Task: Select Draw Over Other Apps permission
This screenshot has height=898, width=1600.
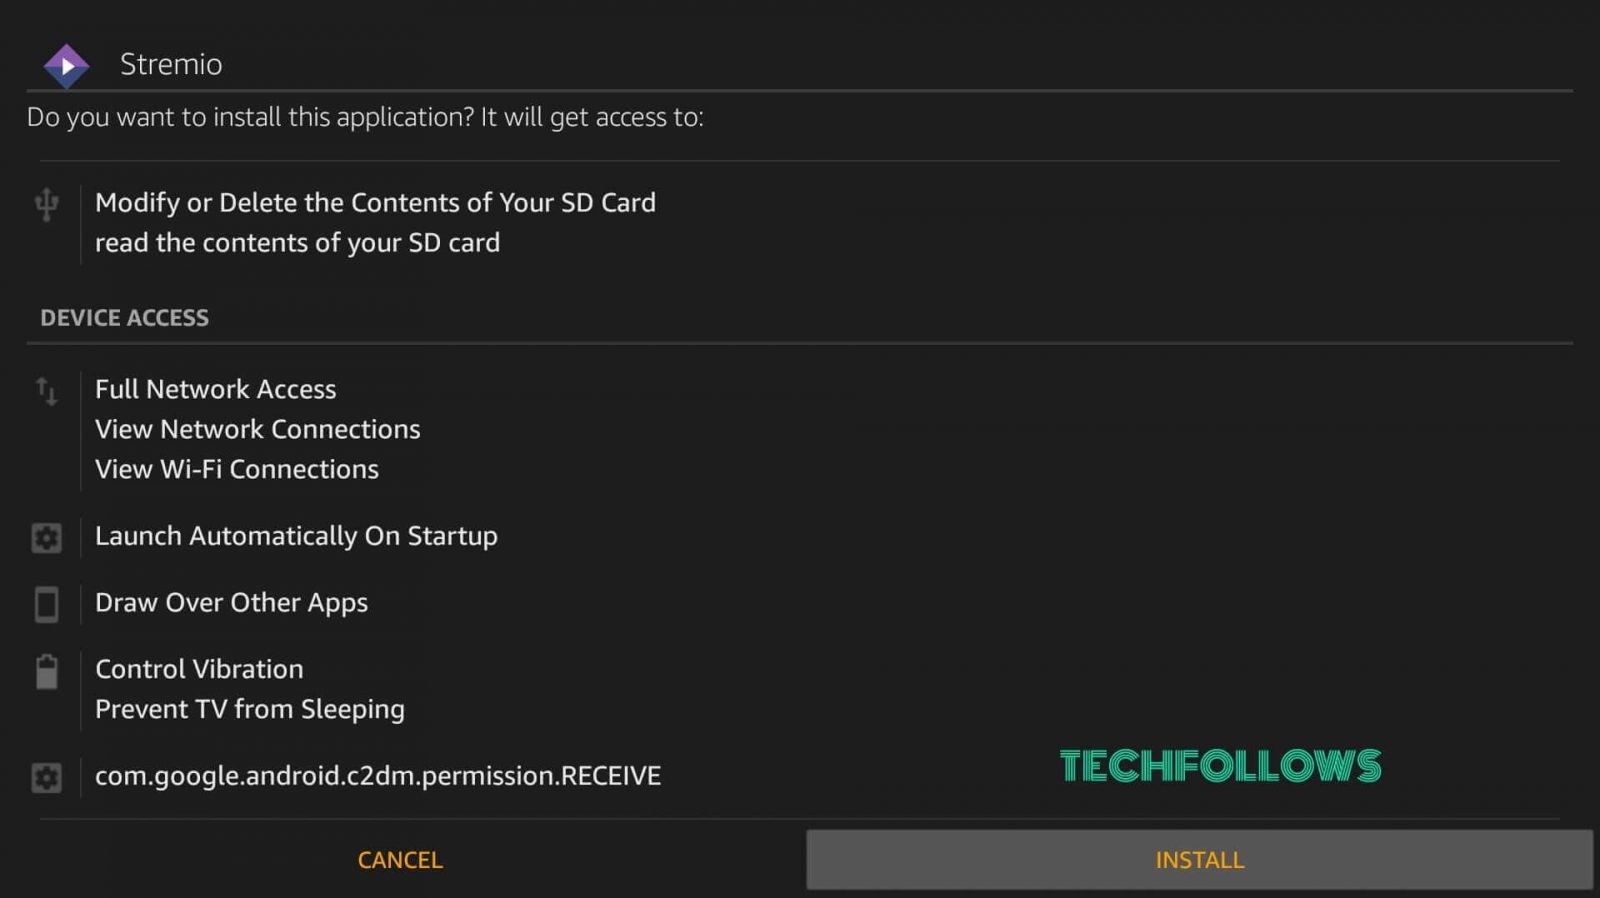Action: tap(231, 603)
